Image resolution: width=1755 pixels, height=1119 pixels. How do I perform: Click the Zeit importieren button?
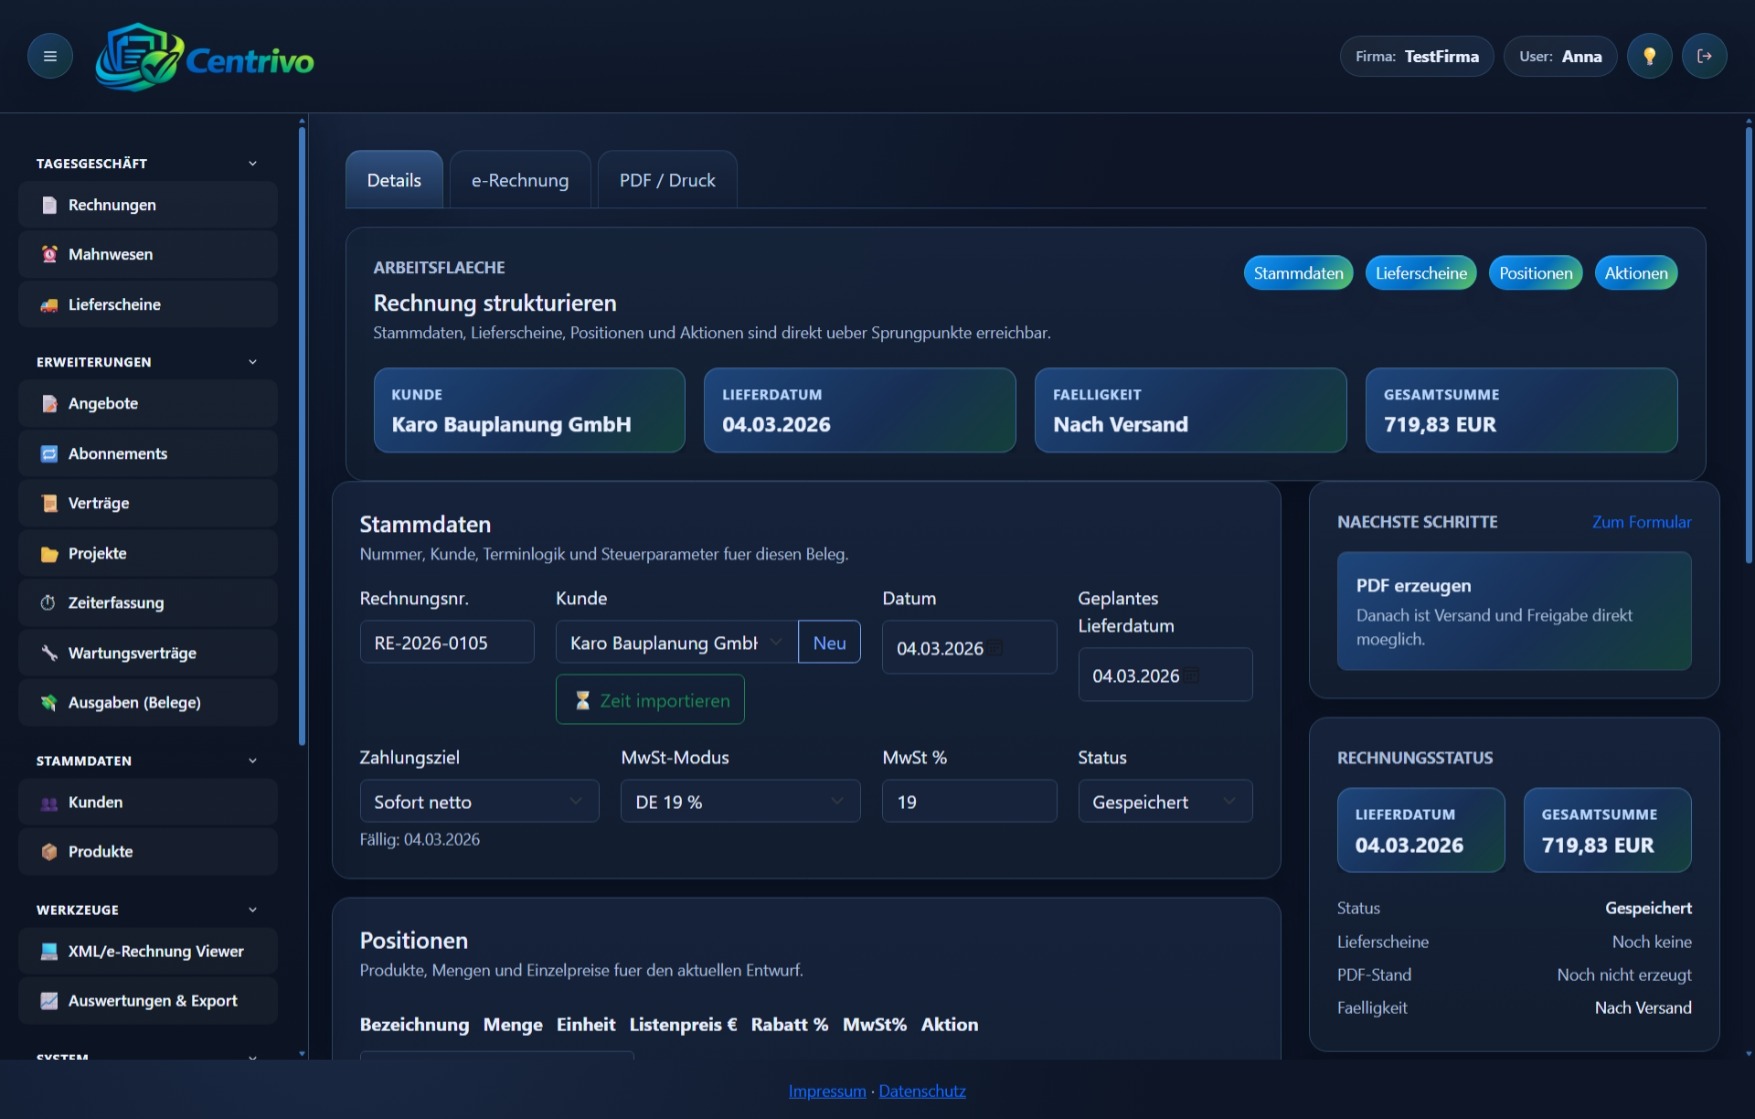coord(650,700)
